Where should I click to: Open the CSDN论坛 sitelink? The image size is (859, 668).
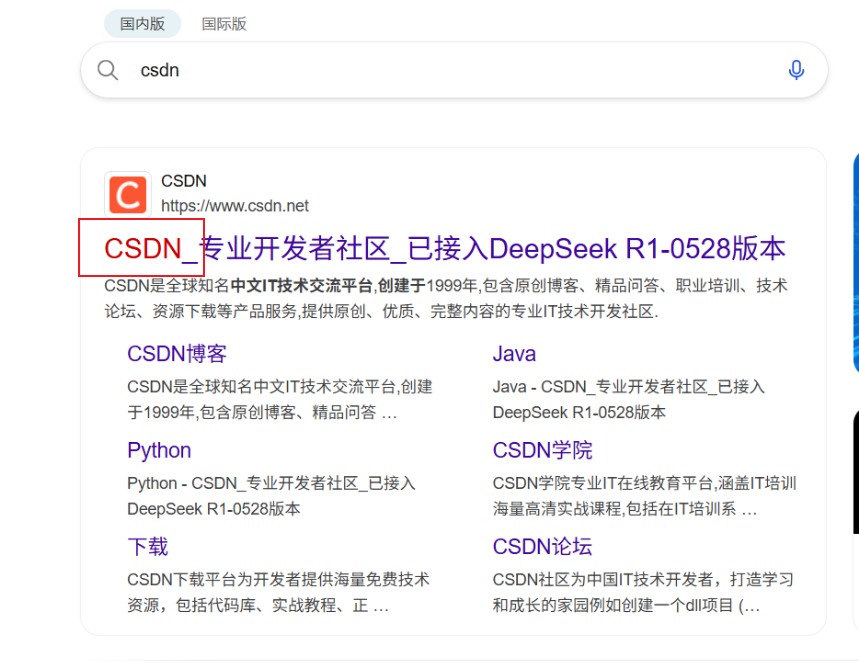(x=542, y=547)
